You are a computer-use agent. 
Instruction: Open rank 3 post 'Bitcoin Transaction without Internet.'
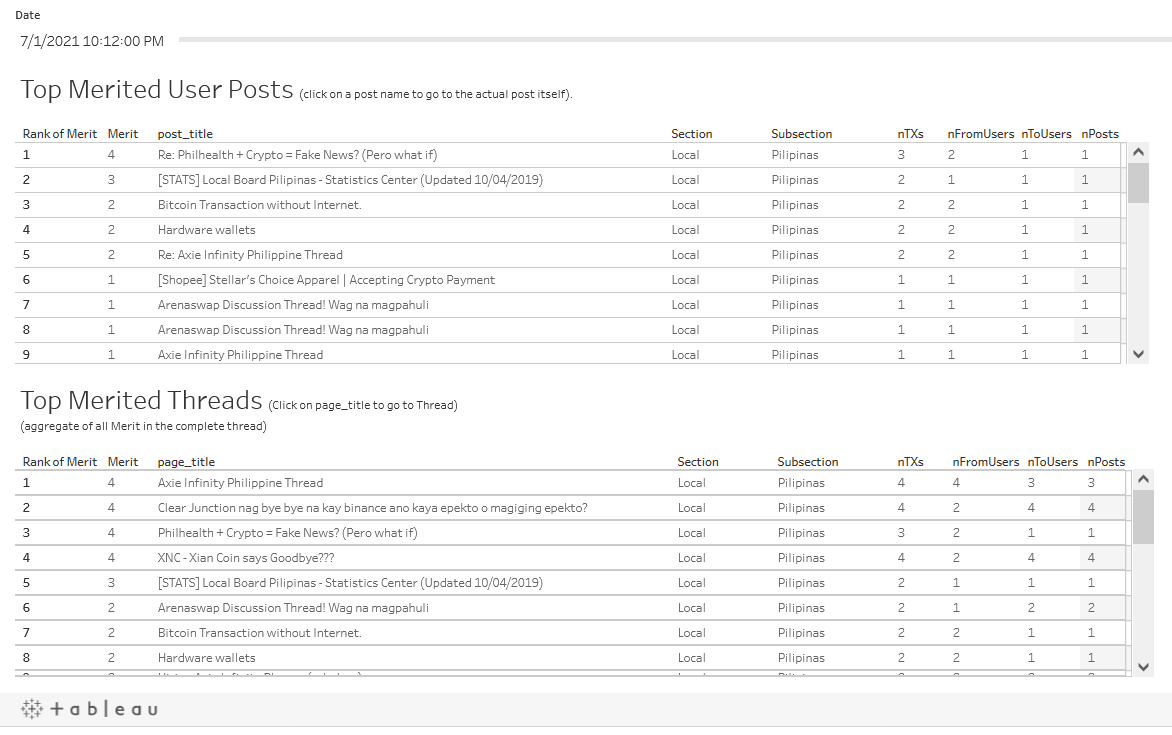(x=259, y=205)
